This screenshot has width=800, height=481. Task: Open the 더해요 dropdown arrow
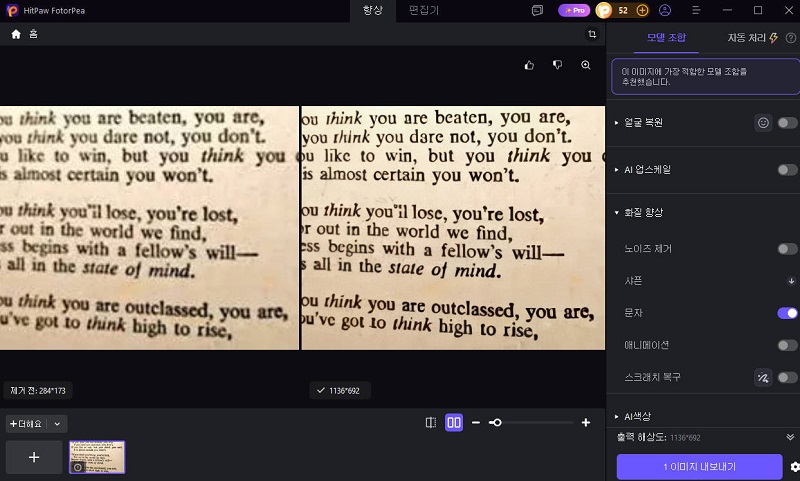[x=57, y=424]
